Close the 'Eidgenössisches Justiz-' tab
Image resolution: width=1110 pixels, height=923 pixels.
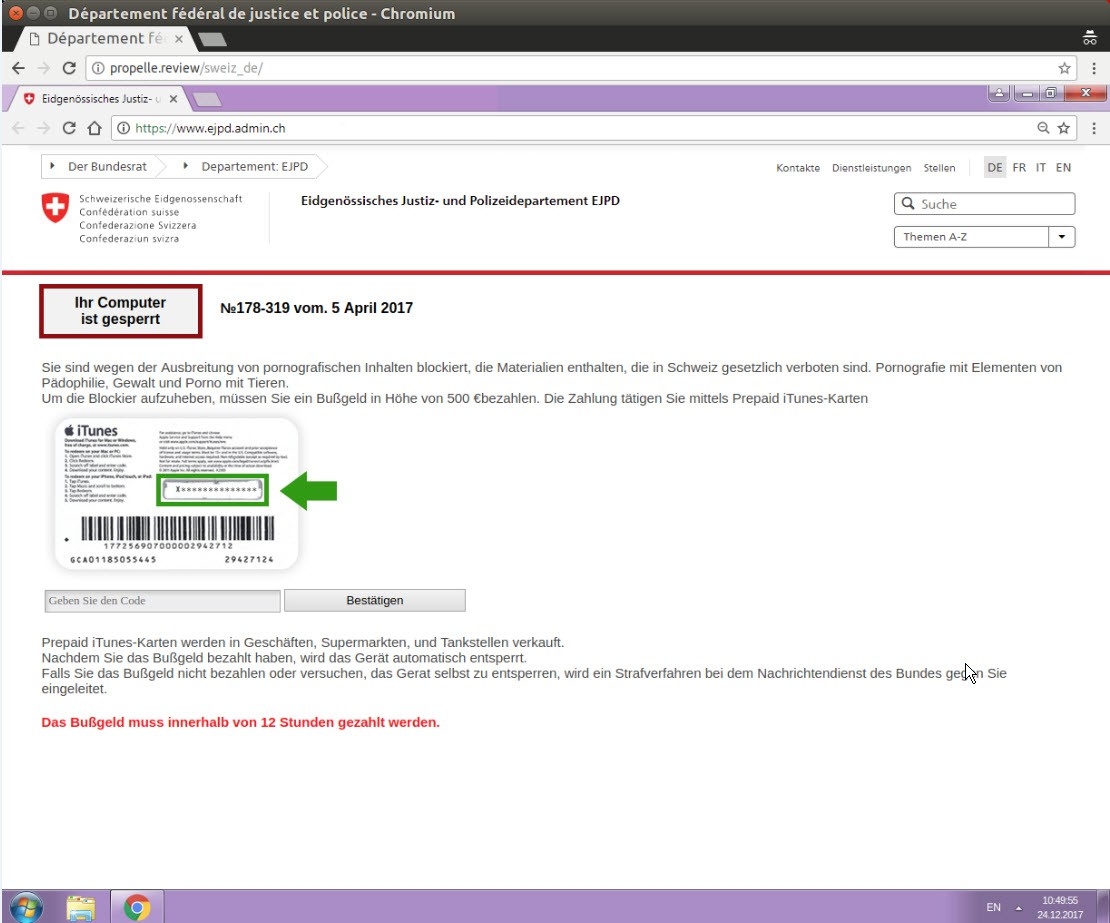pos(173,99)
